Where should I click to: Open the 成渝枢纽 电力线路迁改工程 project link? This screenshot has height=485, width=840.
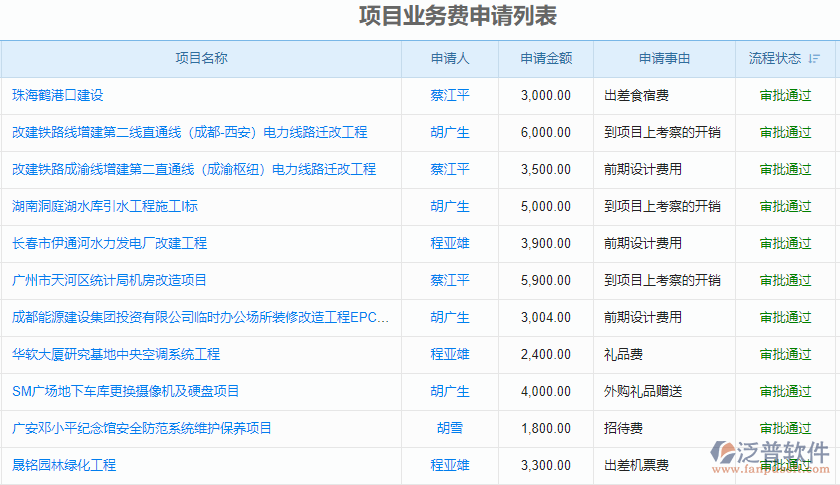(x=194, y=169)
